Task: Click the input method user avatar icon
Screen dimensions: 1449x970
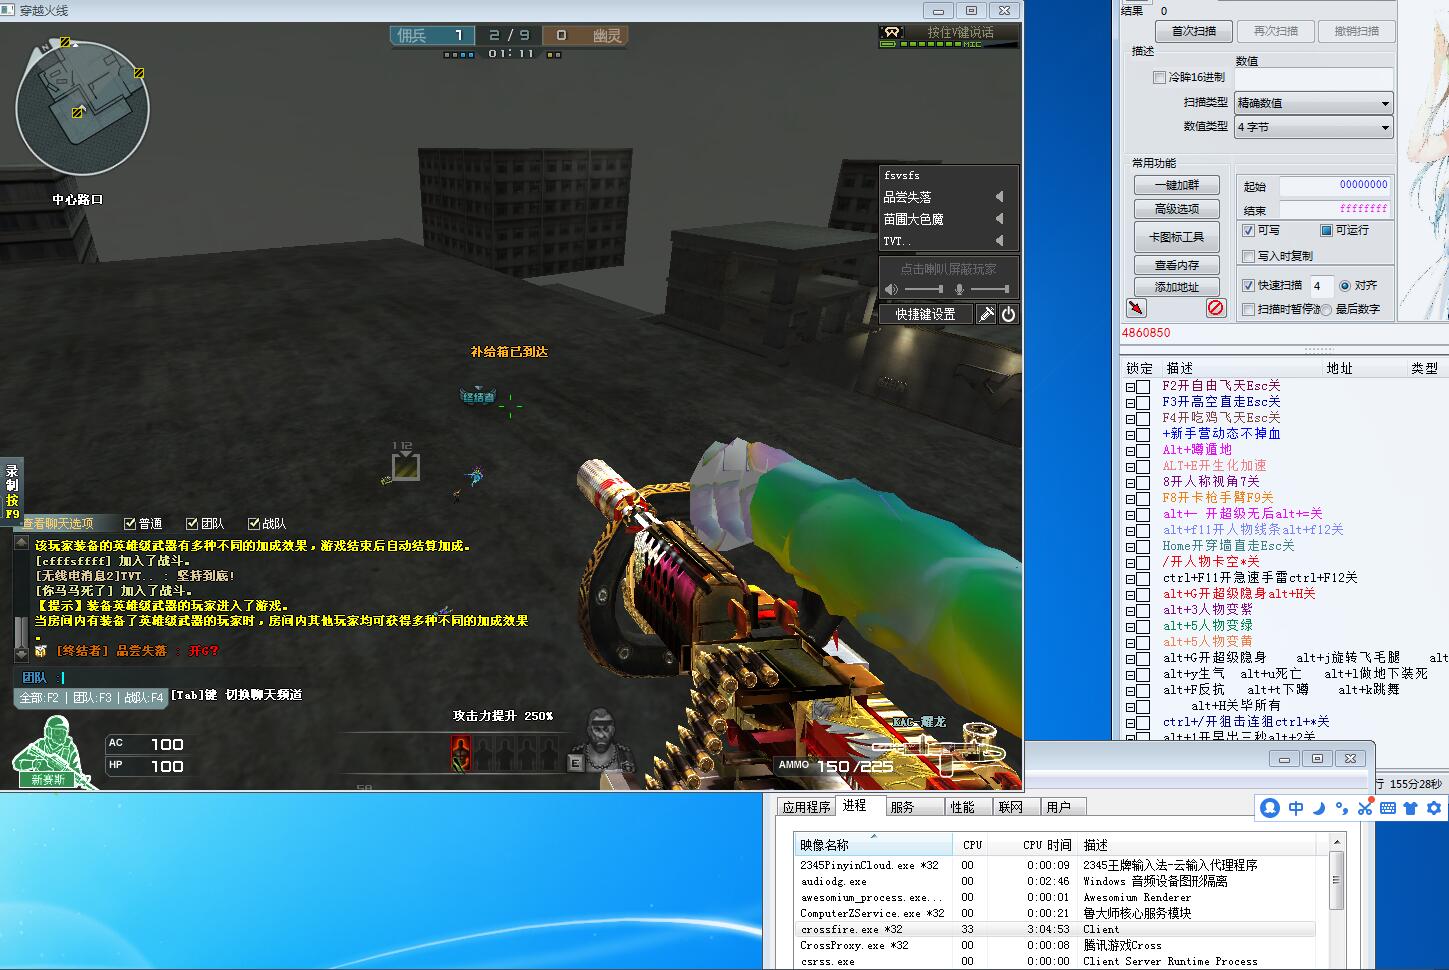Action: pos(1270,808)
